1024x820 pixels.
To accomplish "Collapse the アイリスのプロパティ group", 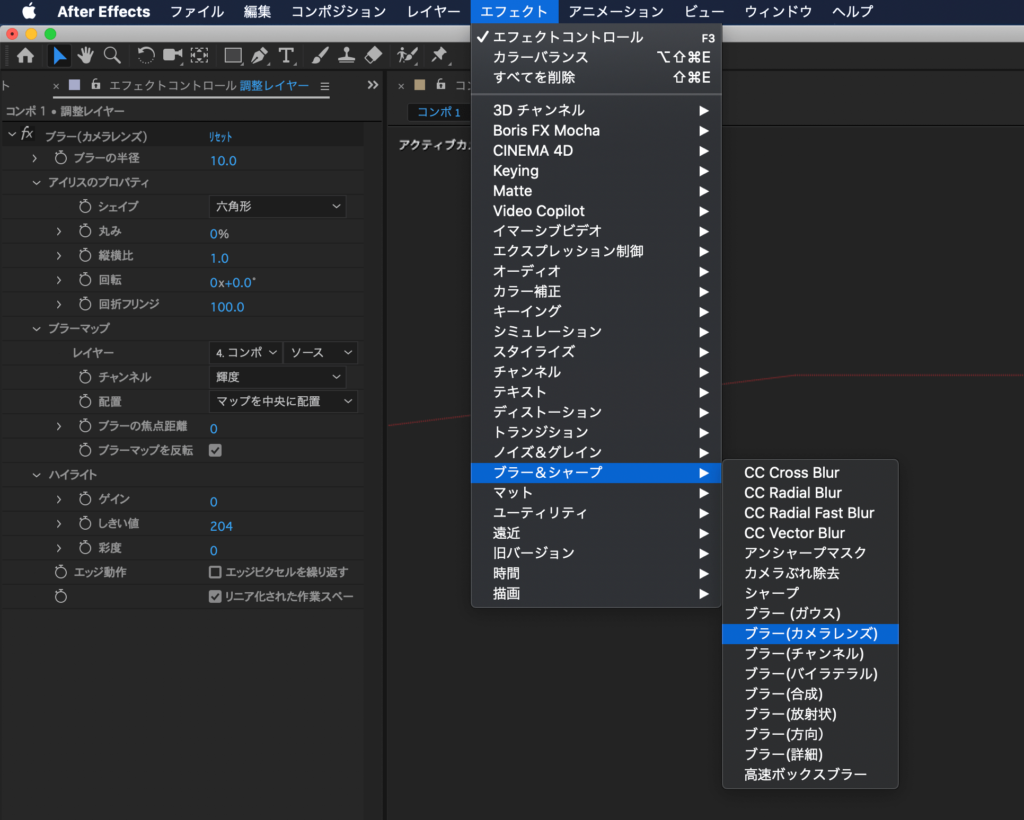I will click(x=37, y=183).
